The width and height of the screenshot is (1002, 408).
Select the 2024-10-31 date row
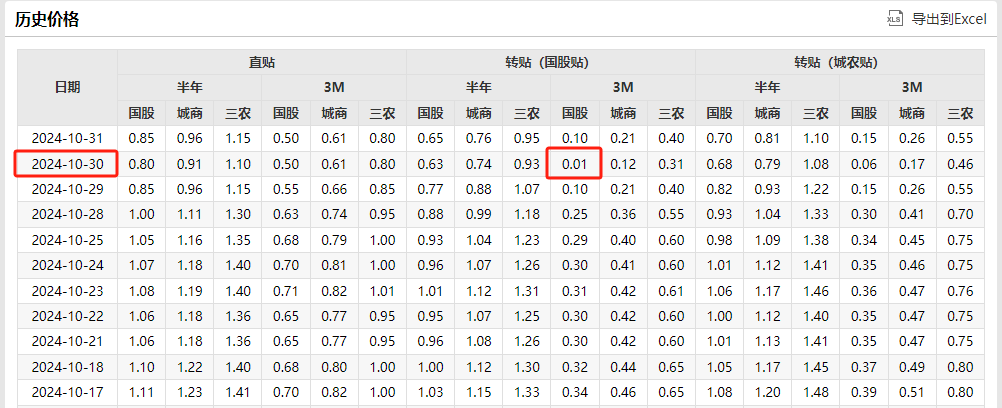tap(67, 138)
